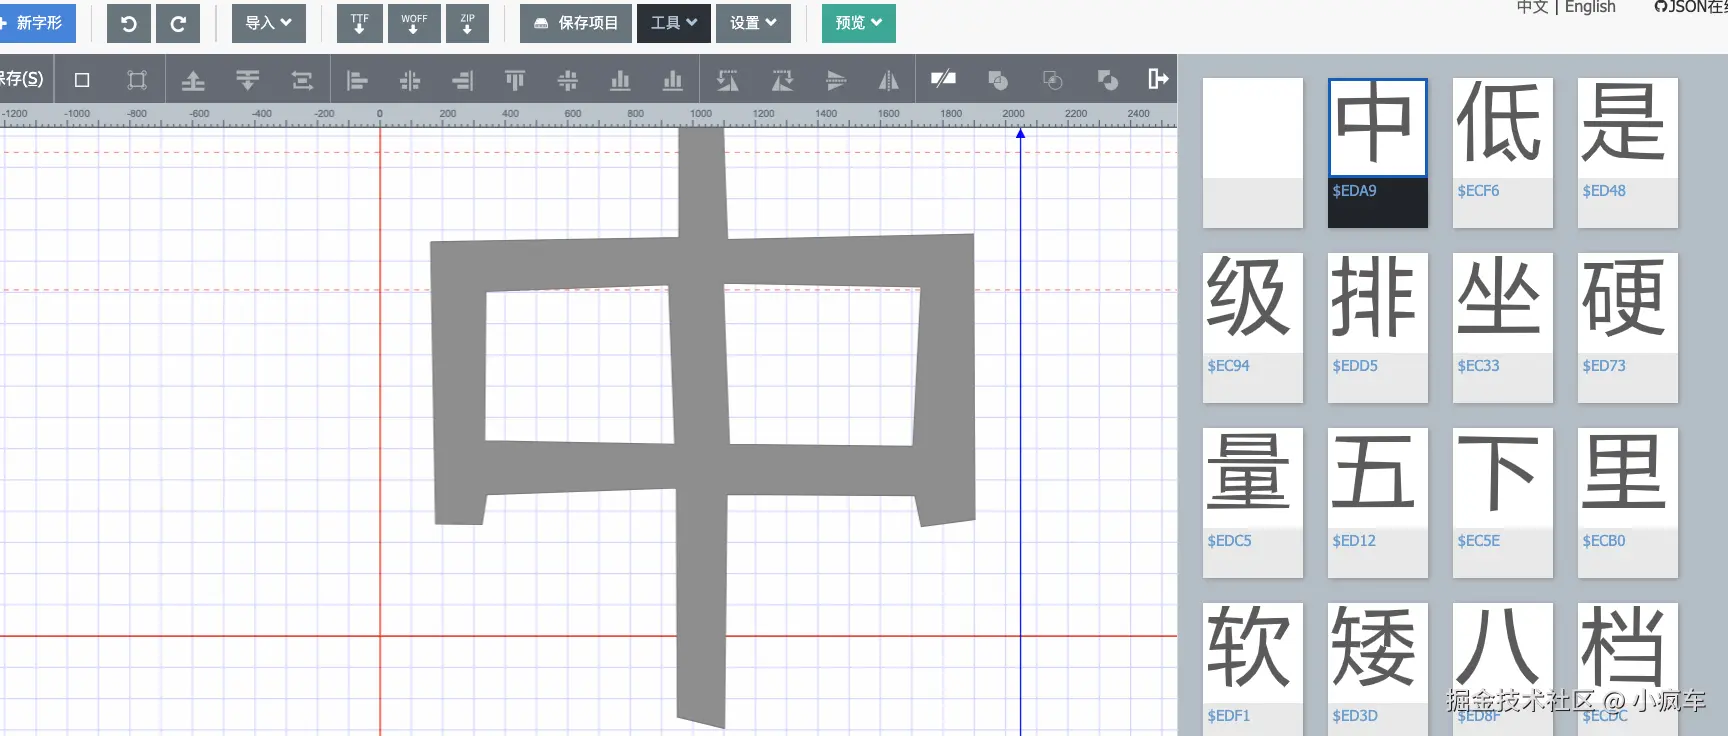Image resolution: width=1728 pixels, height=736 pixels.
Task: Select the 档 glyph thumbnail
Action: click(1628, 669)
